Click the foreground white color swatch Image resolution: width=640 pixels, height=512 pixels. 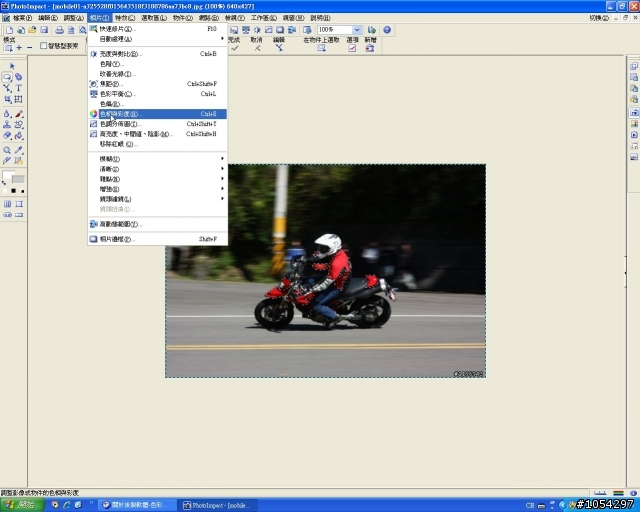[8, 176]
